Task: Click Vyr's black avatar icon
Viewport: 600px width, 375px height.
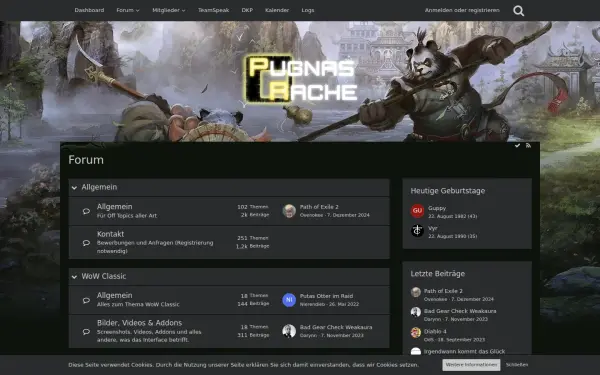Action: point(417,230)
